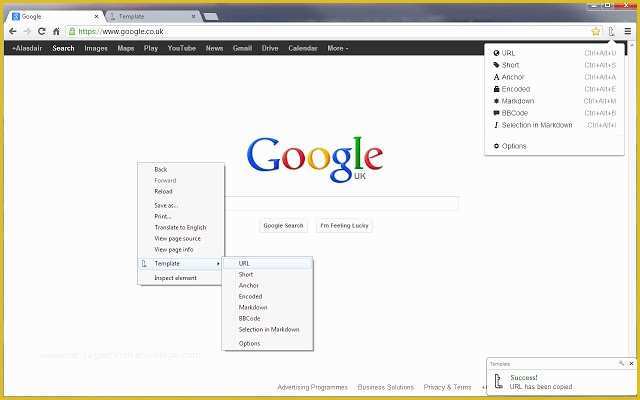The image size is (640, 400).
Task: Reload the page with the refresh icon
Action: click(41, 31)
